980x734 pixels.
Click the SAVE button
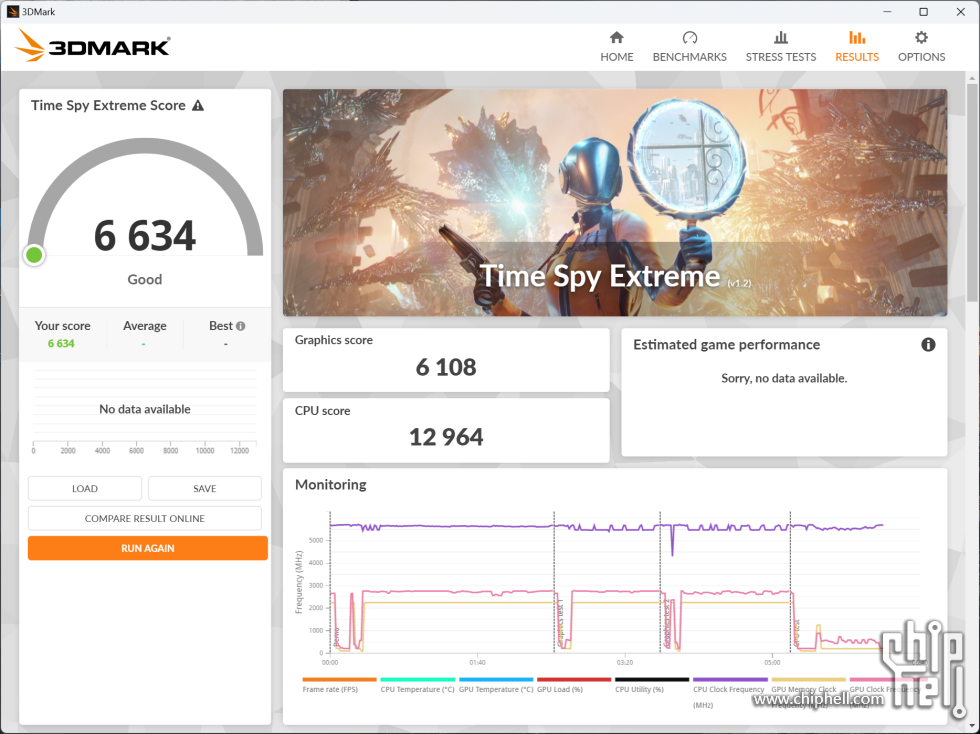click(204, 488)
